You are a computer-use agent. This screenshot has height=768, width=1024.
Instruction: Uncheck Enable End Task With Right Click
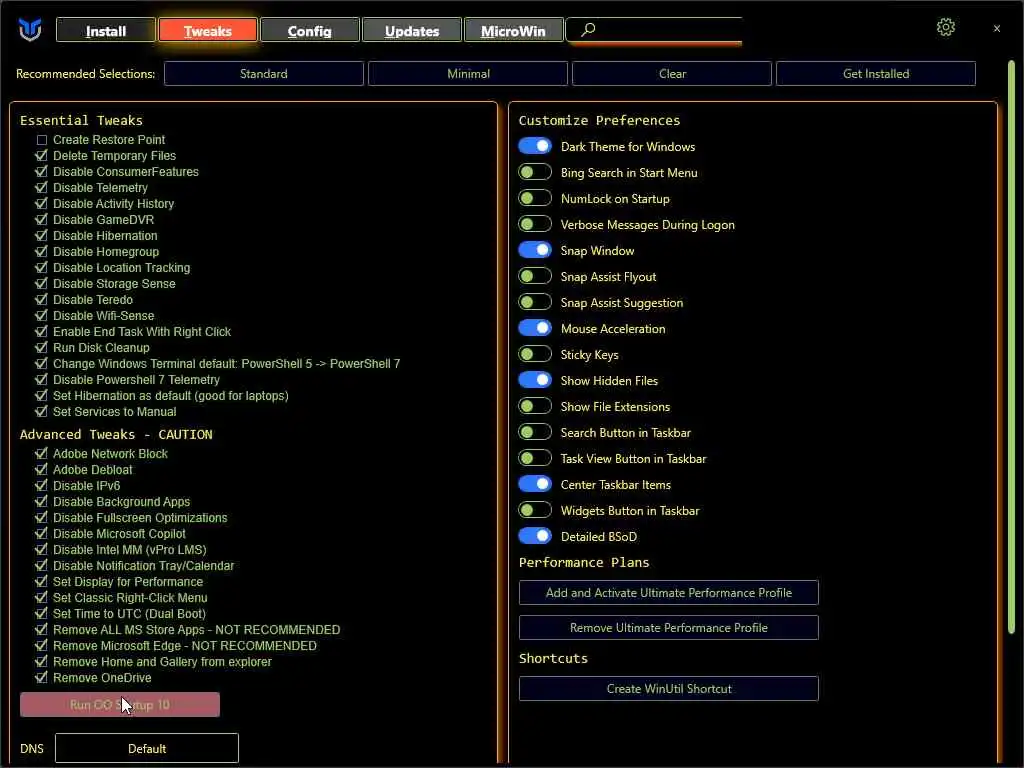pyautogui.click(x=42, y=332)
